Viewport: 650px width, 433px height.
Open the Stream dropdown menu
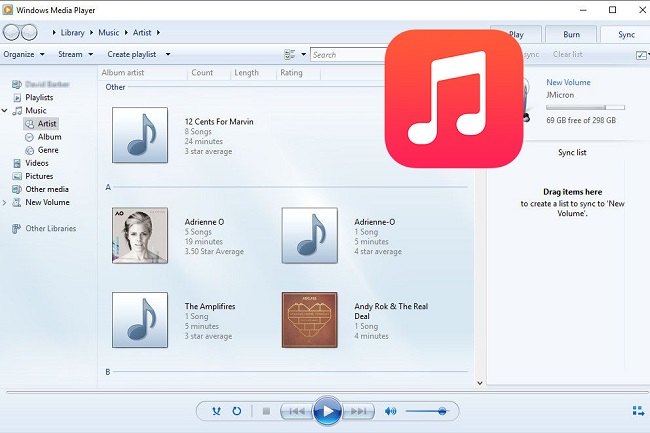pyautogui.click(x=75, y=54)
